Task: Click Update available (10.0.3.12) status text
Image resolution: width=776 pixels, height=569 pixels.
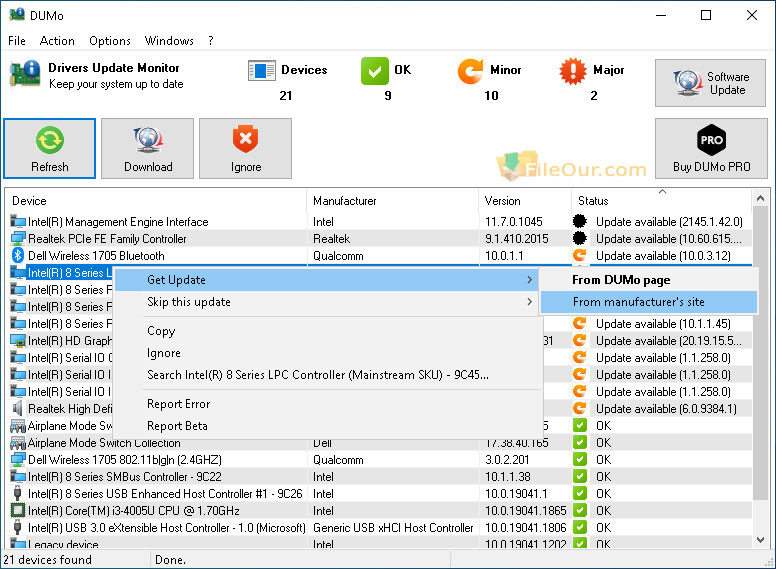Action: tap(663, 256)
